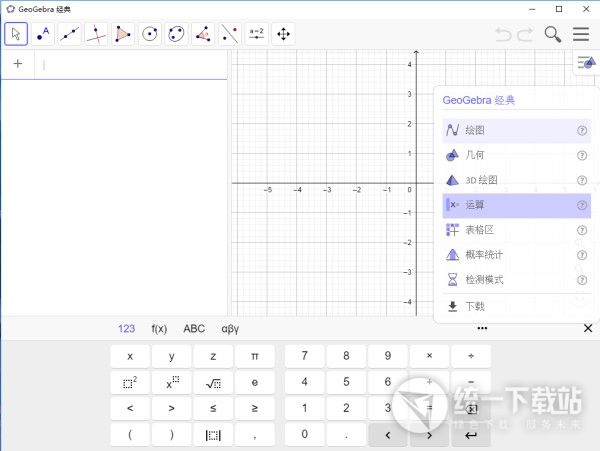Open keyboard more options (three dots)
600x451 pixels.
[x=482, y=328]
